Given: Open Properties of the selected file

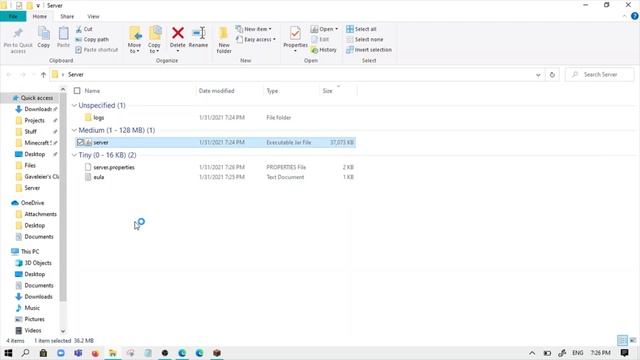Looking at the screenshot, I should [x=295, y=39].
